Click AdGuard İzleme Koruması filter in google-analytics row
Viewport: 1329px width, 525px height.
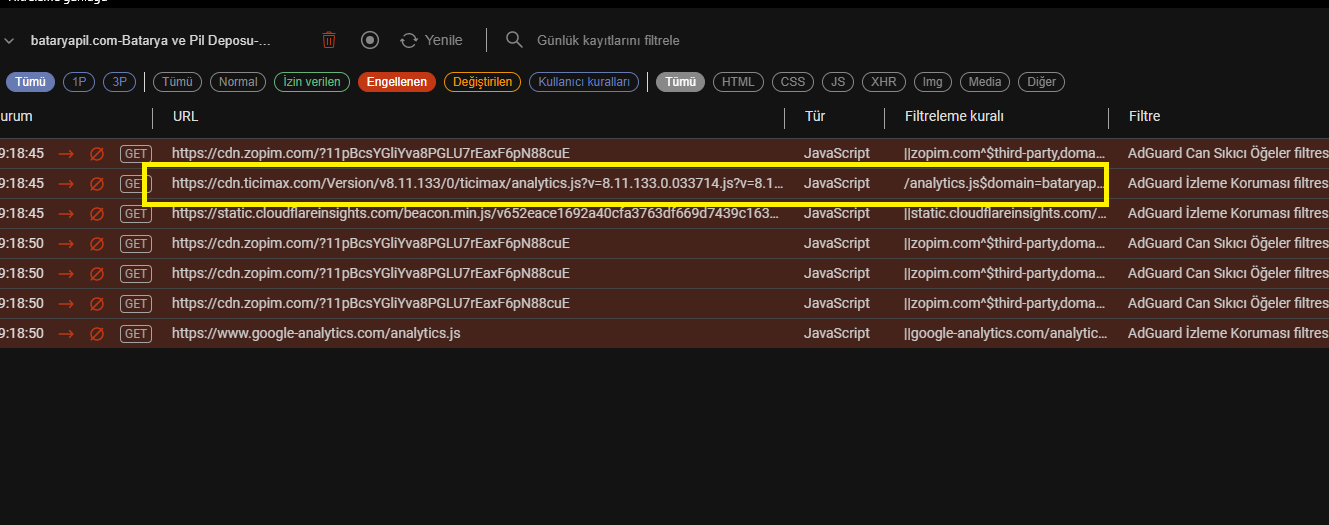point(1228,334)
